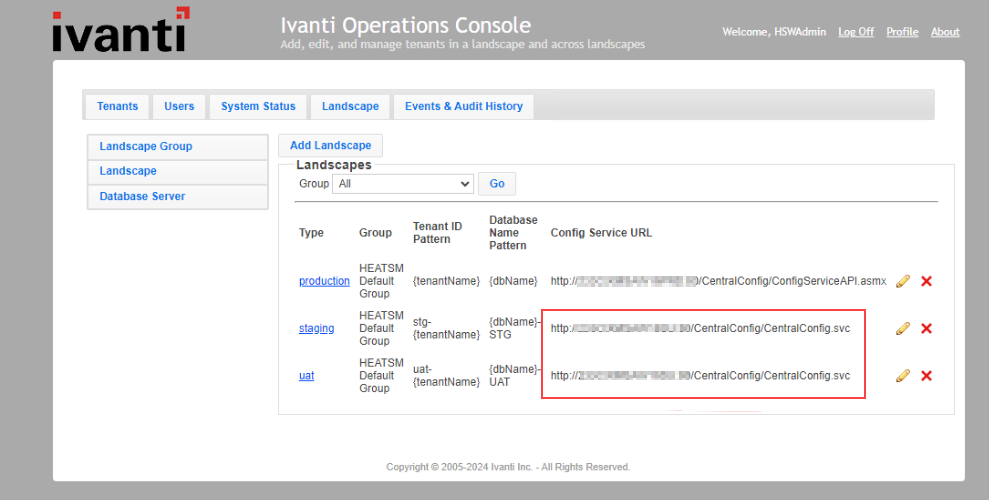This screenshot has width=989, height=500.
Task: Open the Events & Audit History tab
Action: pos(463,106)
